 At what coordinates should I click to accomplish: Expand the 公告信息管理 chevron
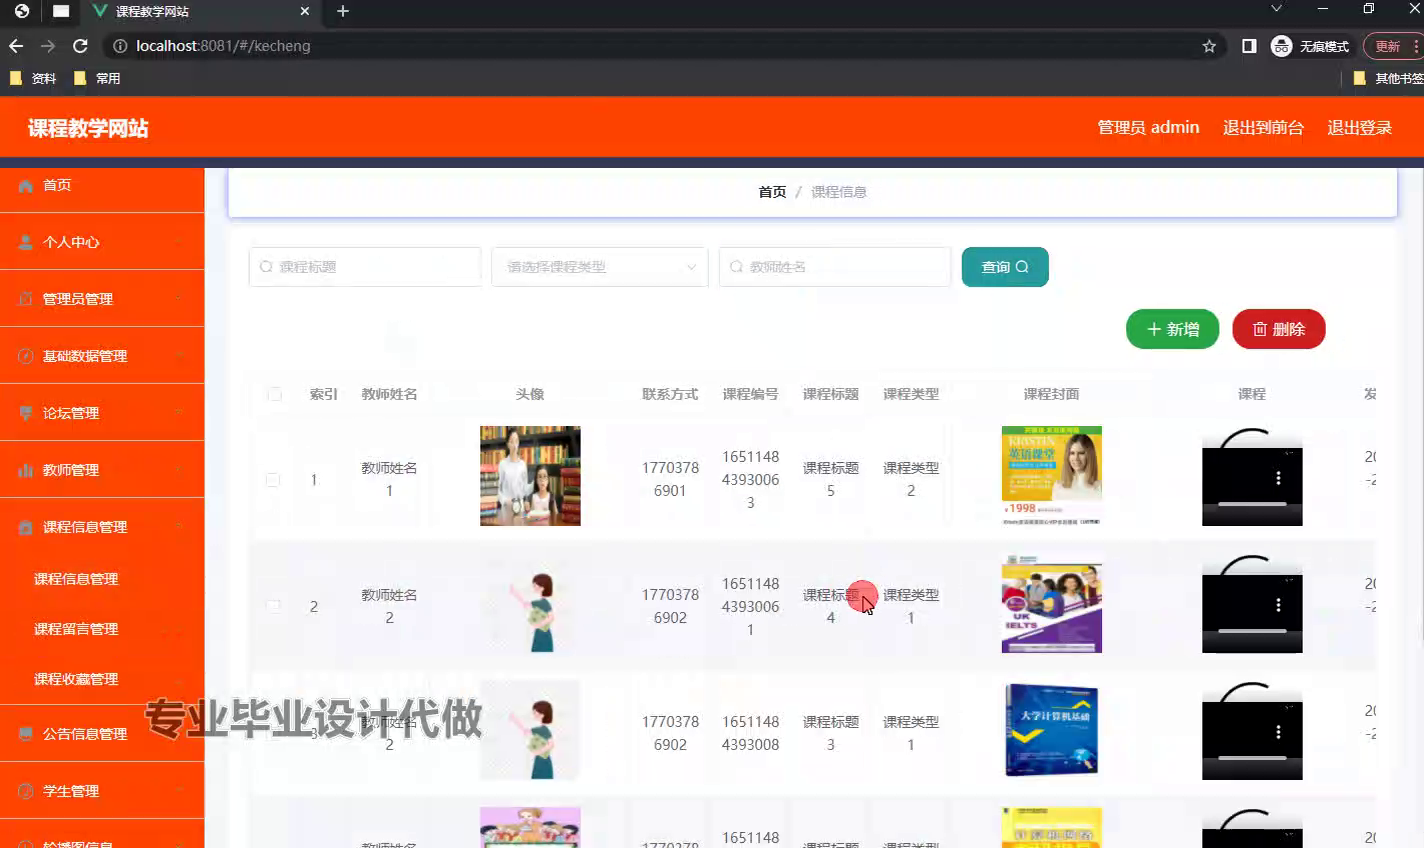pyautogui.click(x=179, y=734)
